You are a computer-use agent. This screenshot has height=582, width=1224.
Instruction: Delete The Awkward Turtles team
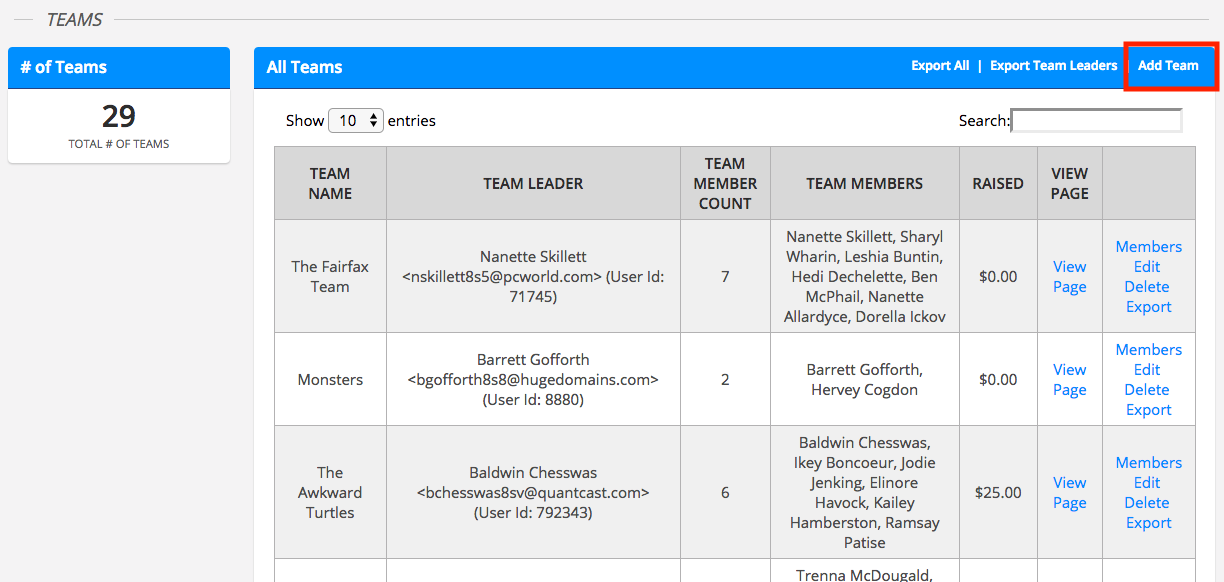[1147, 503]
